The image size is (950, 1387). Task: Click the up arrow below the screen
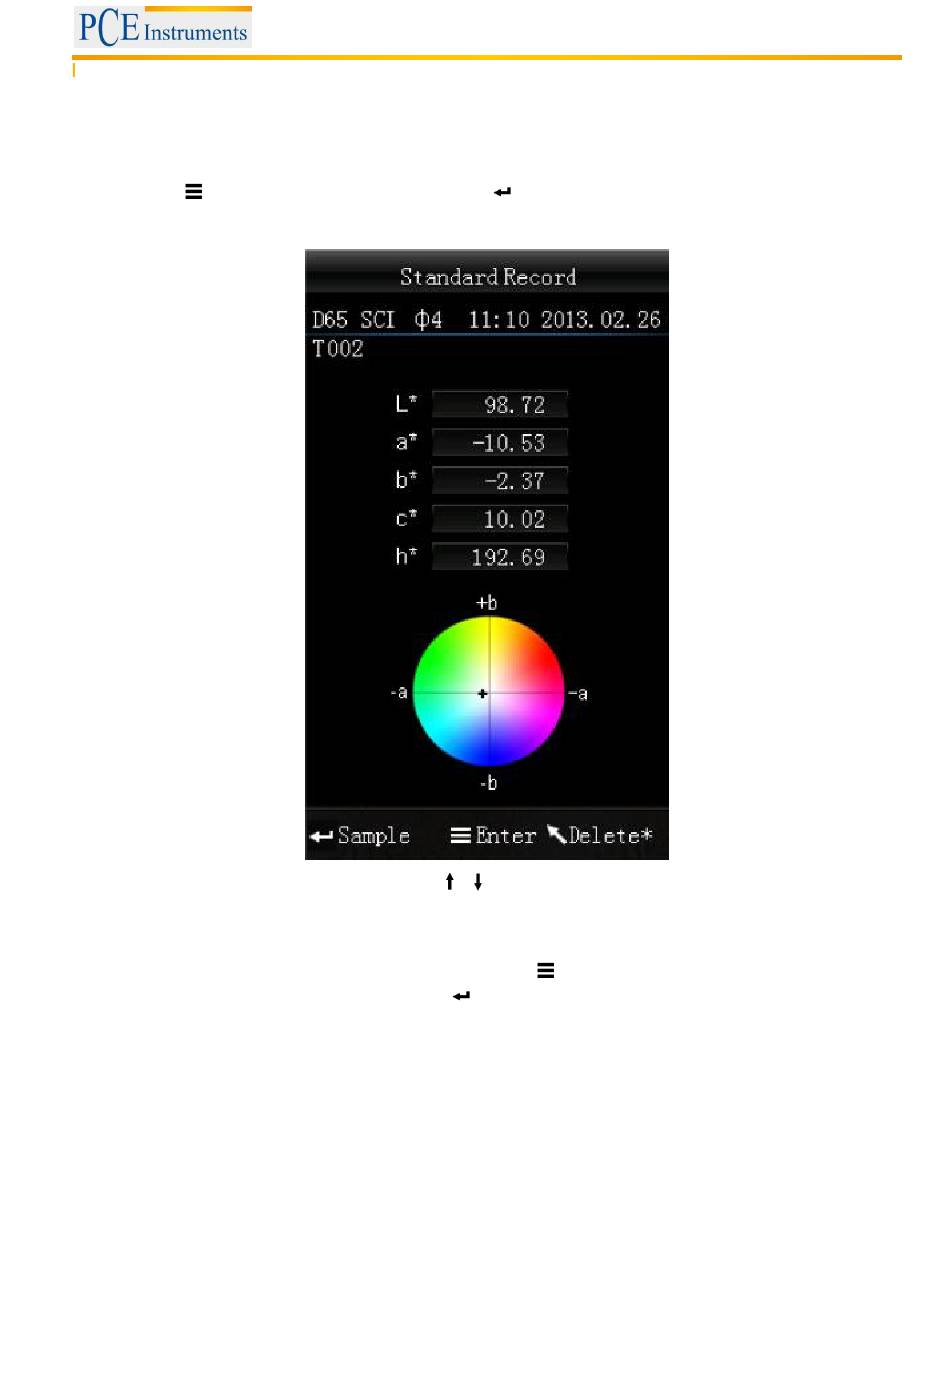[450, 881]
